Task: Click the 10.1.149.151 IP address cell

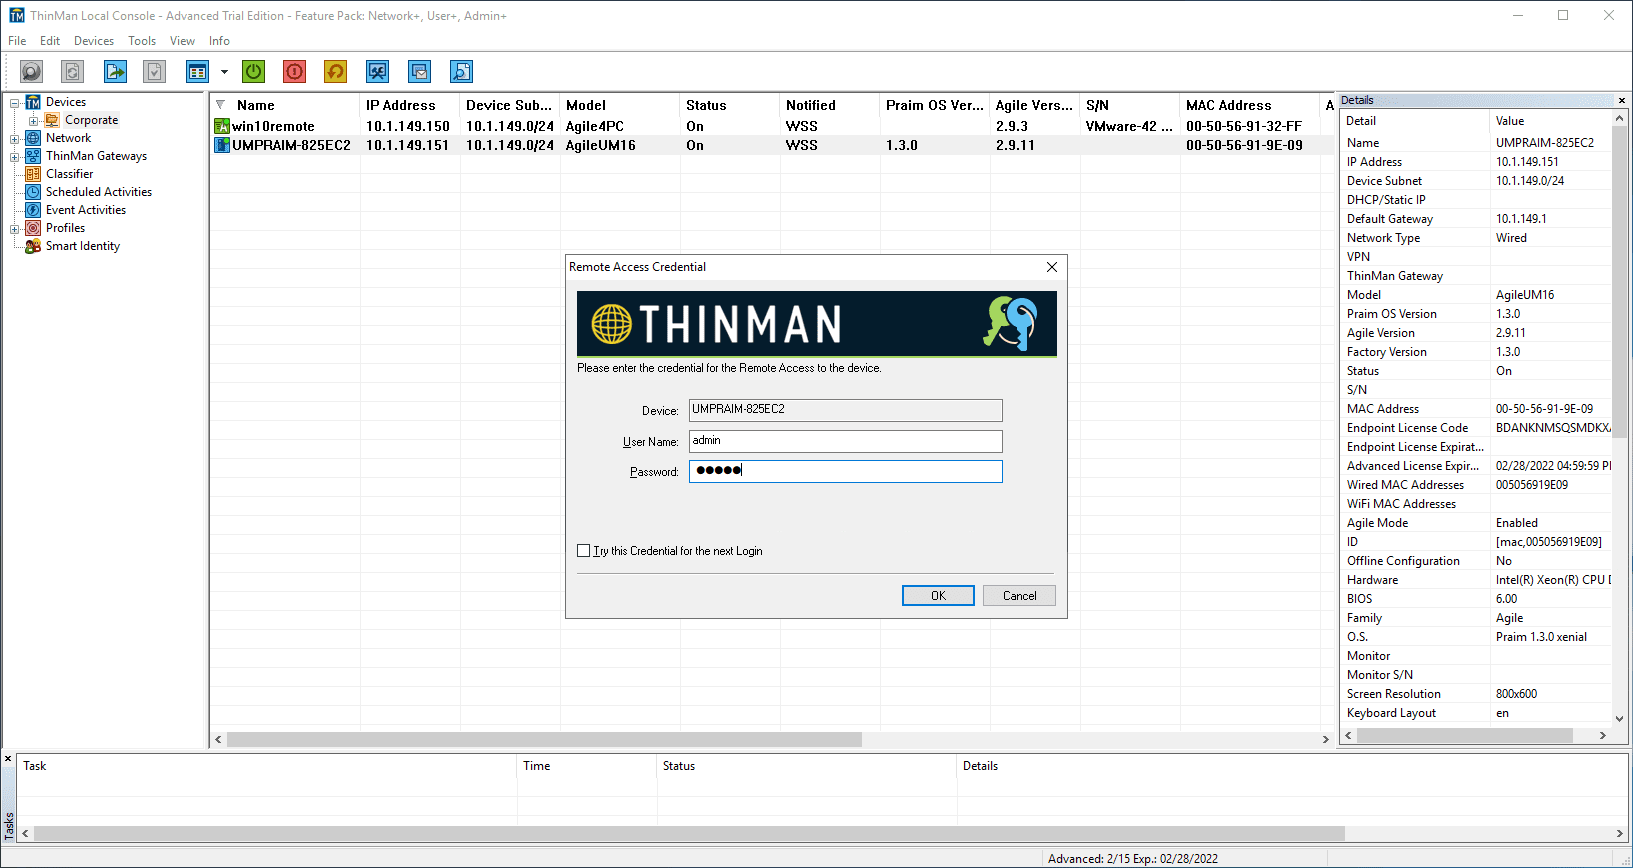Action: tap(408, 145)
